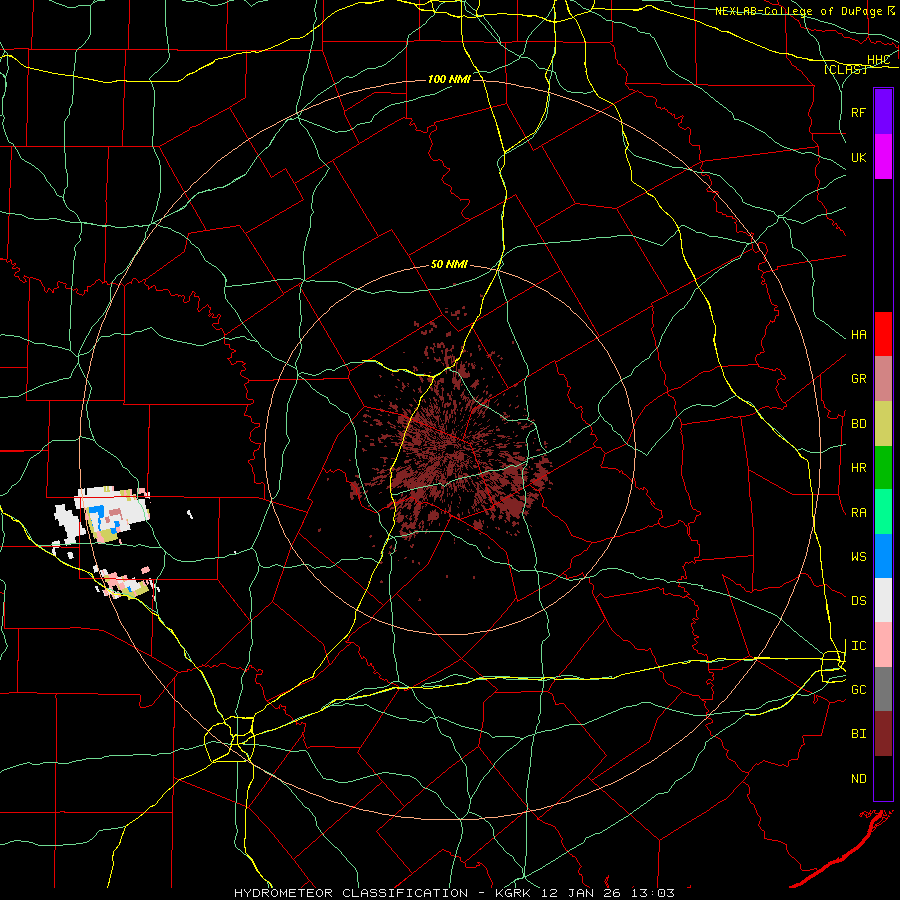Click the NEXLAB-College of DuPage text
The image size is (900, 900).
point(799,11)
